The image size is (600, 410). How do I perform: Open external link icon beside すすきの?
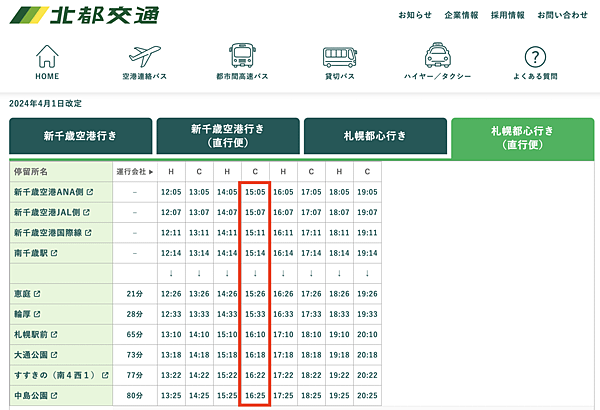(105, 376)
